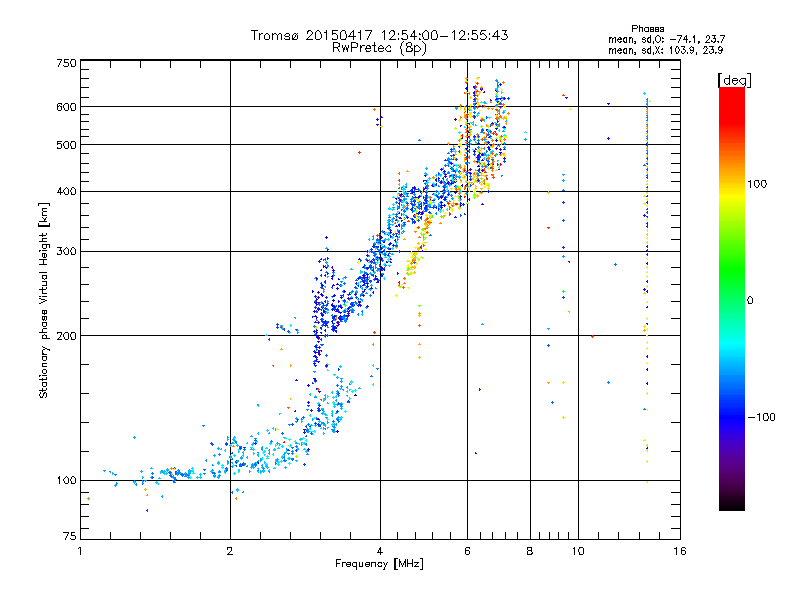This screenshot has width=800, height=600.
Task: Click the 'Frequency [MHz]' axis label
Action: click(x=379, y=564)
